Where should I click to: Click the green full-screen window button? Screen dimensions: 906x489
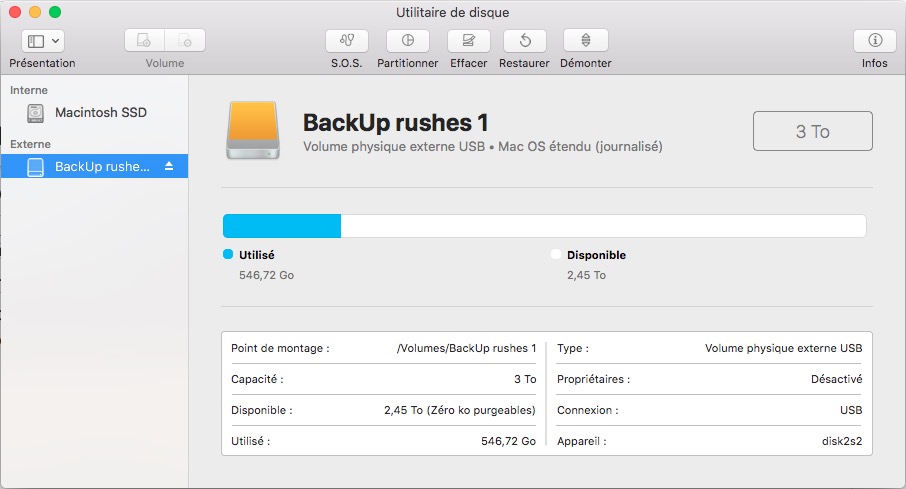click(x=55, y=12)
